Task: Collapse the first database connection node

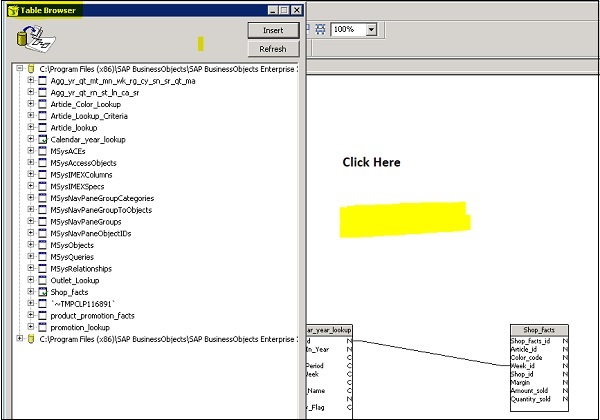Action: click(19, 69)
